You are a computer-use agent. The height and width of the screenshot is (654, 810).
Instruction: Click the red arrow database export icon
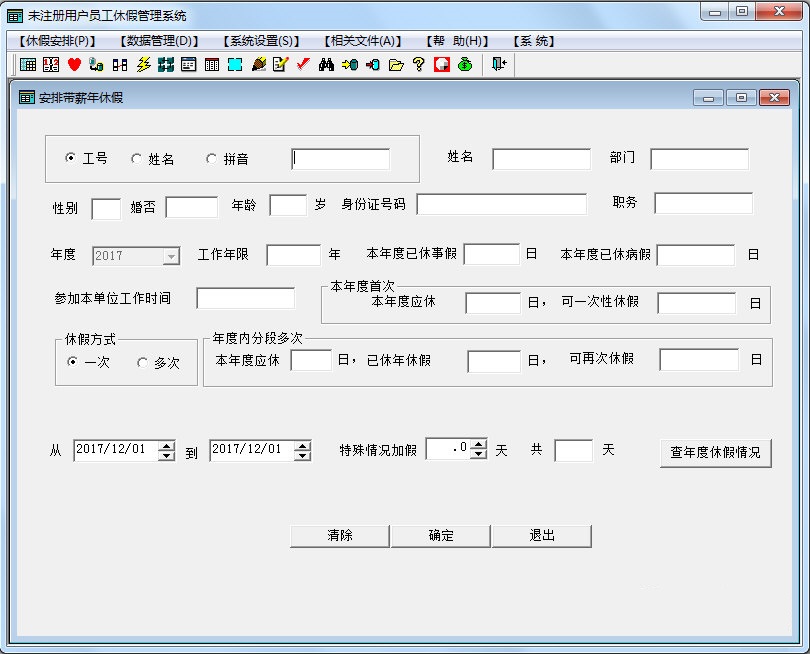[372, 65]
